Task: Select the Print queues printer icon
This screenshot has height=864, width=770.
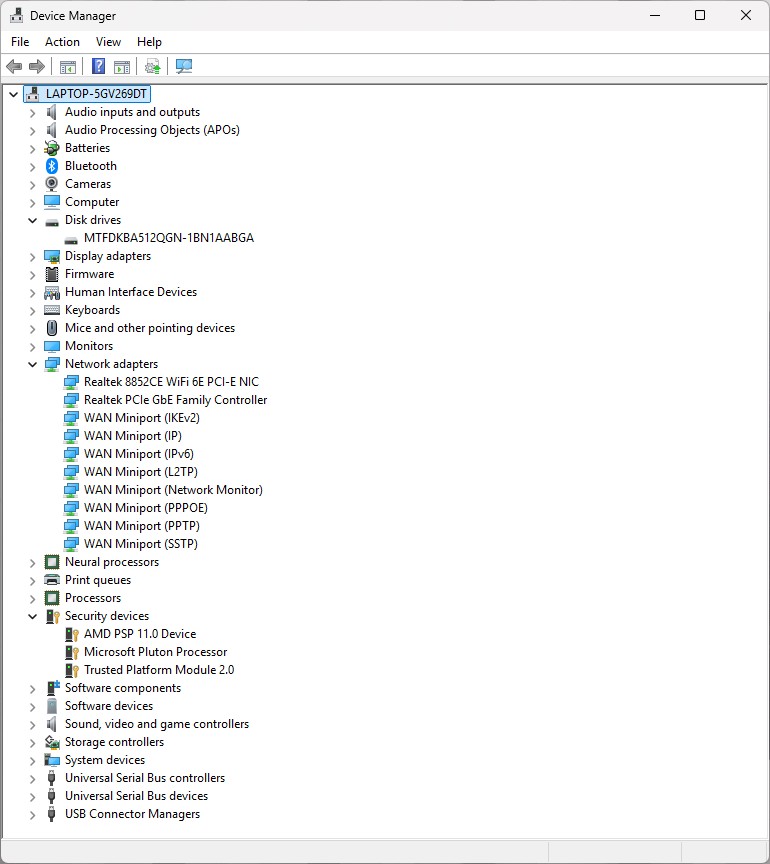Action: (x=52, y=580)
